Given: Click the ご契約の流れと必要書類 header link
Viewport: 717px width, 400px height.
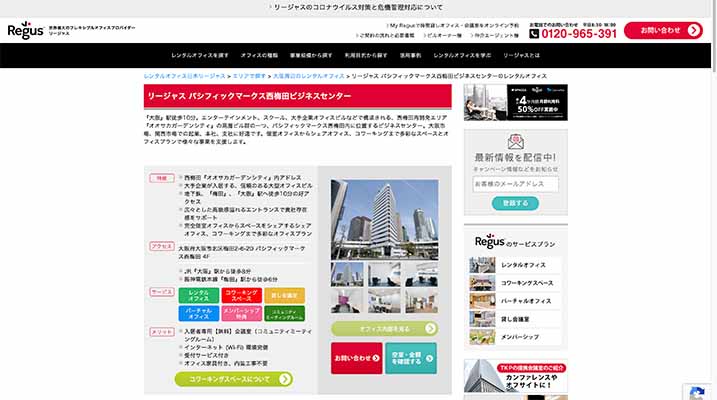Looking at the screenshot, I should (x=385, y=35).
